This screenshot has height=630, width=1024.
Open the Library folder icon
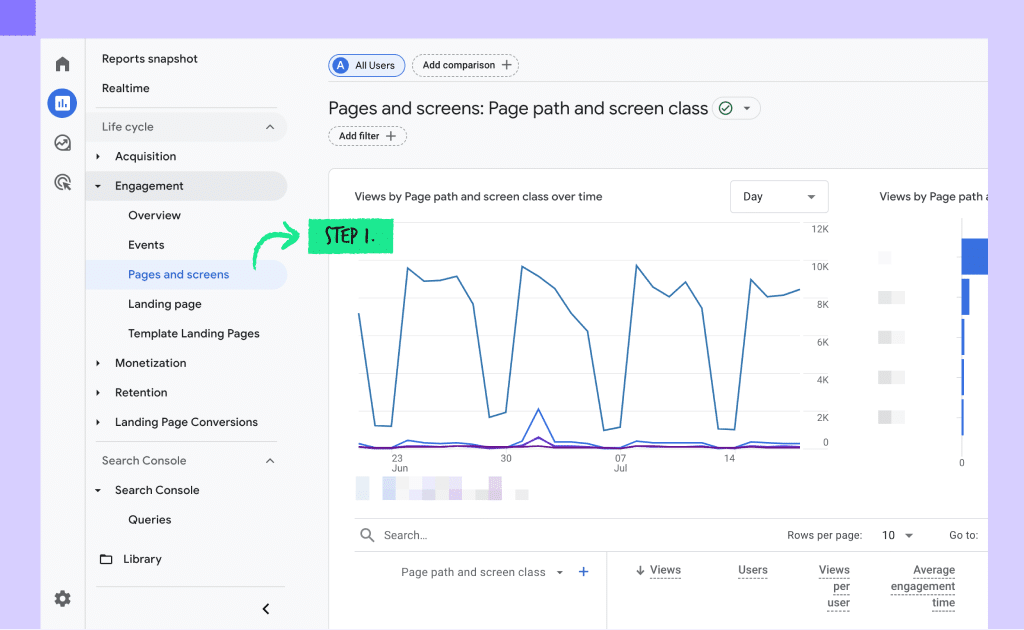106,559
